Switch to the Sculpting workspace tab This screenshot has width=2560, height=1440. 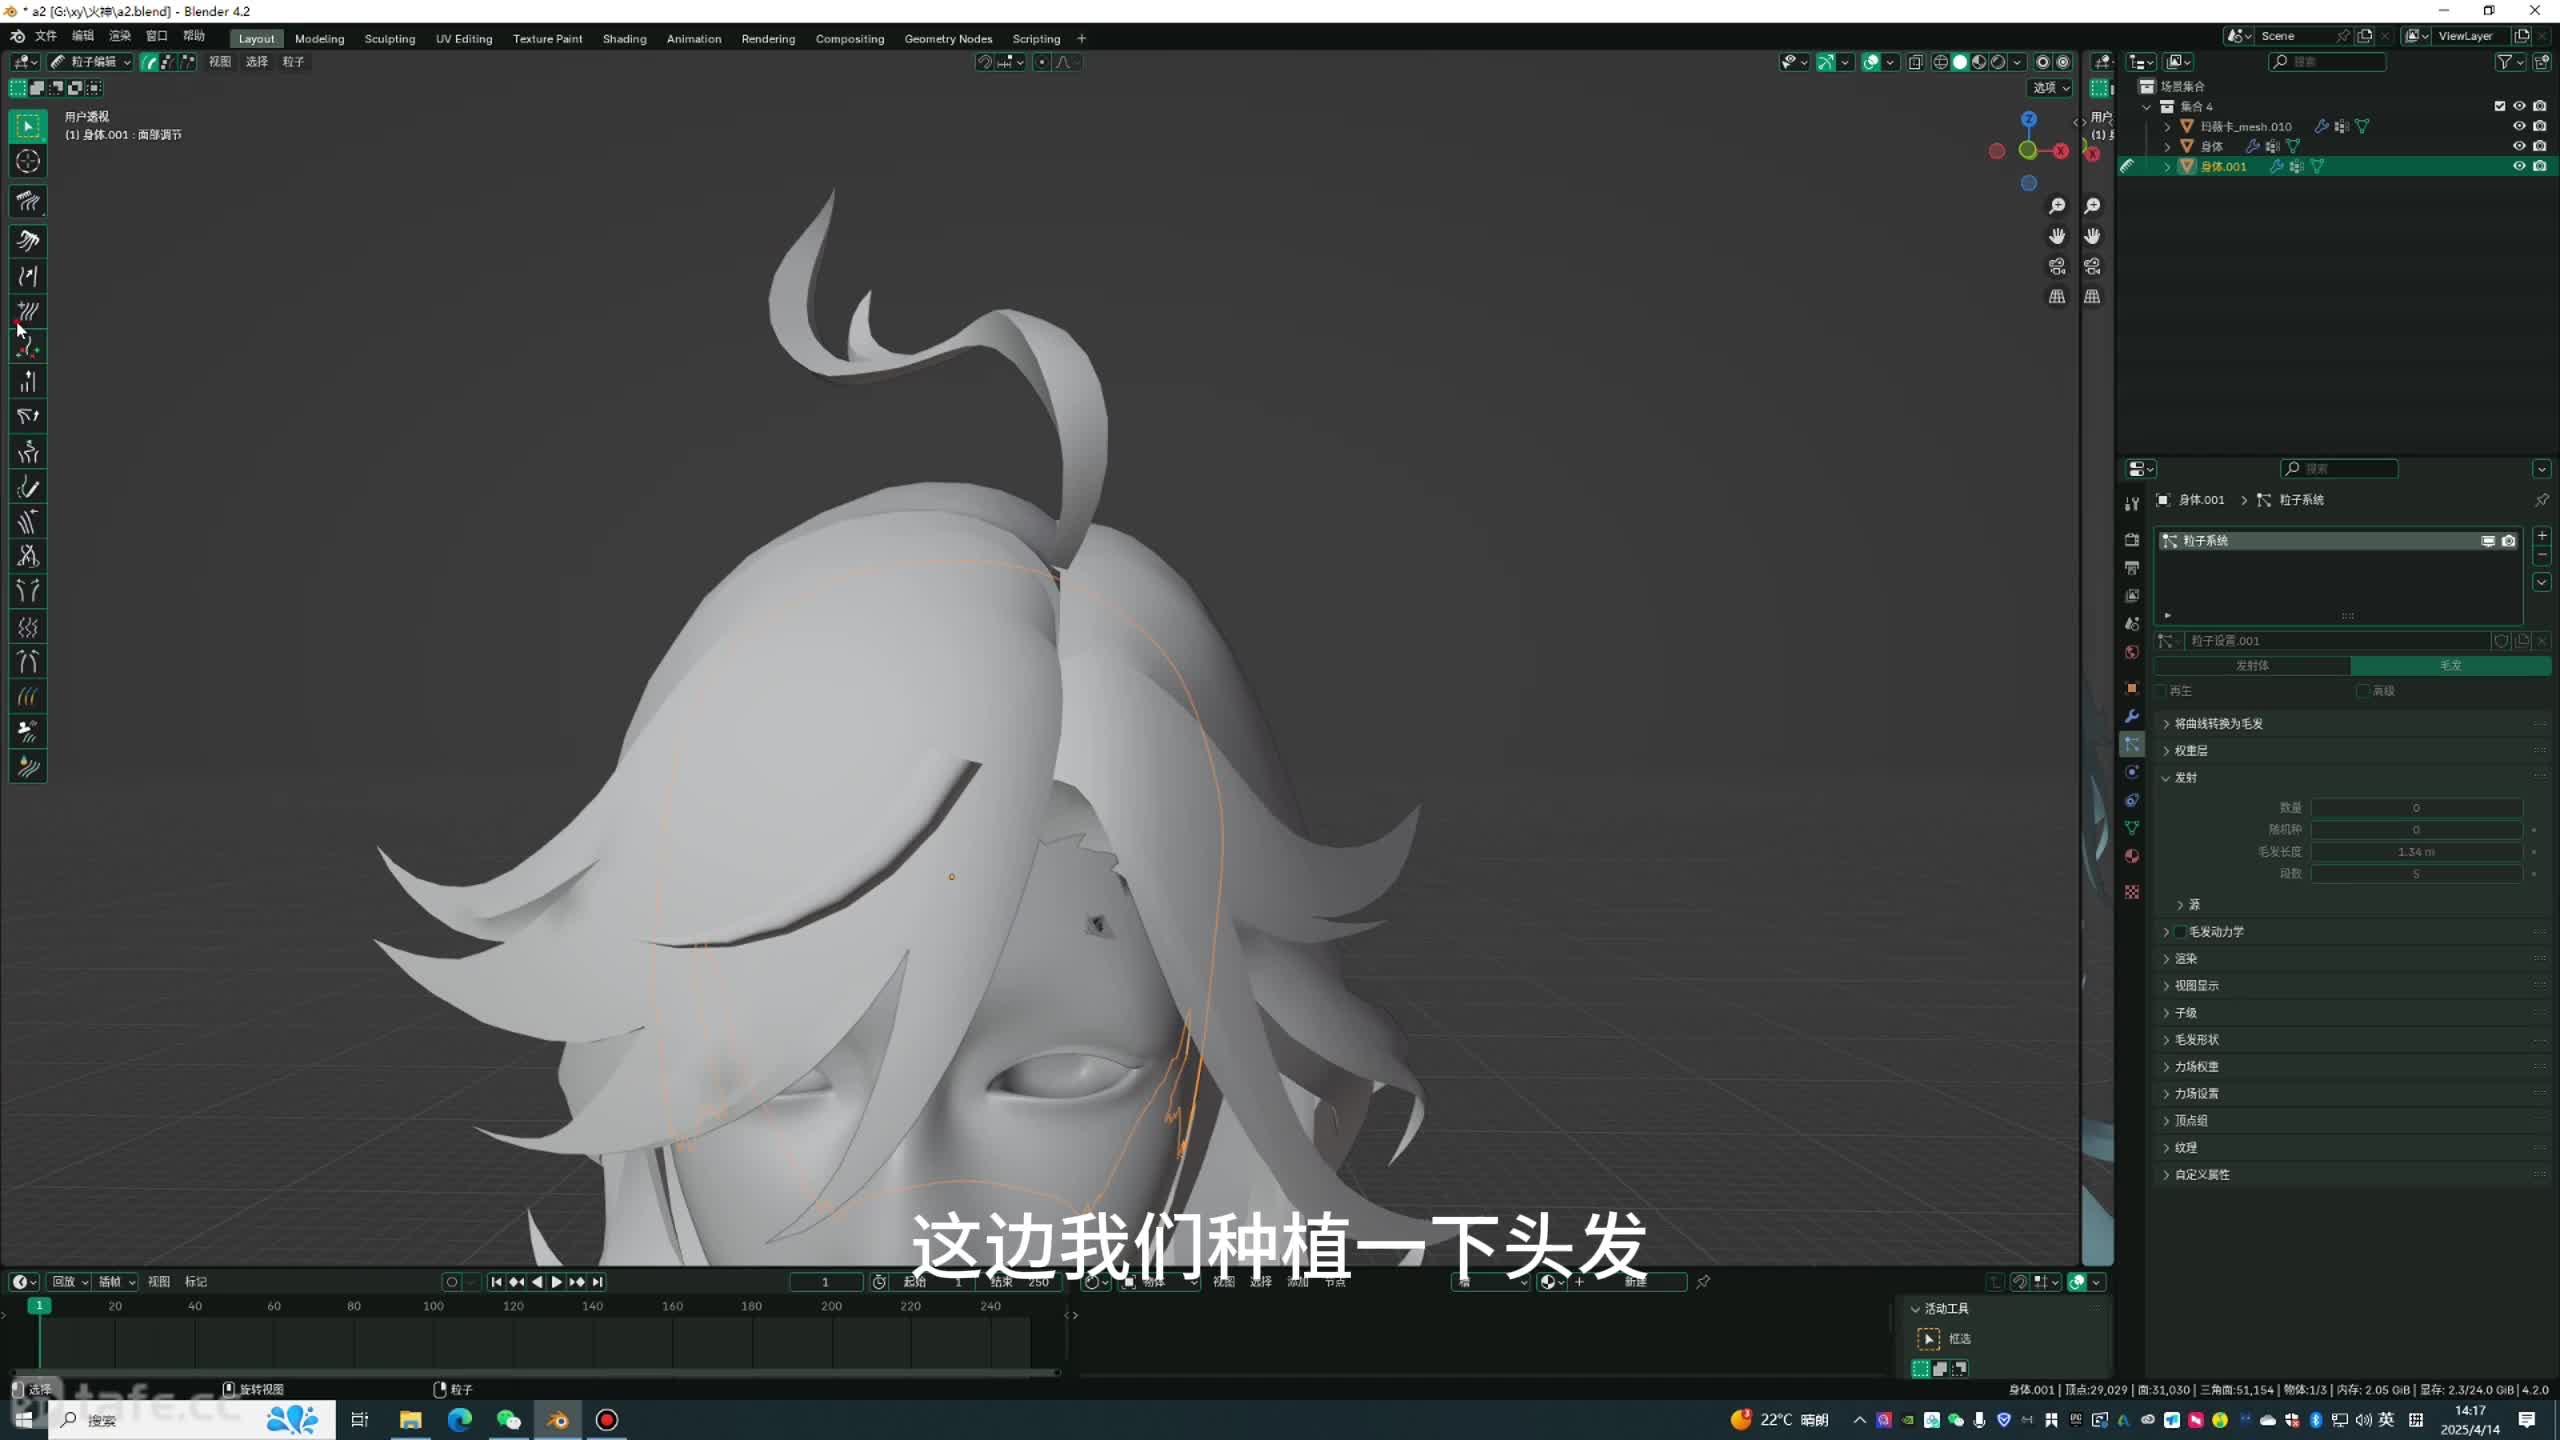click(x=389, y=39)
